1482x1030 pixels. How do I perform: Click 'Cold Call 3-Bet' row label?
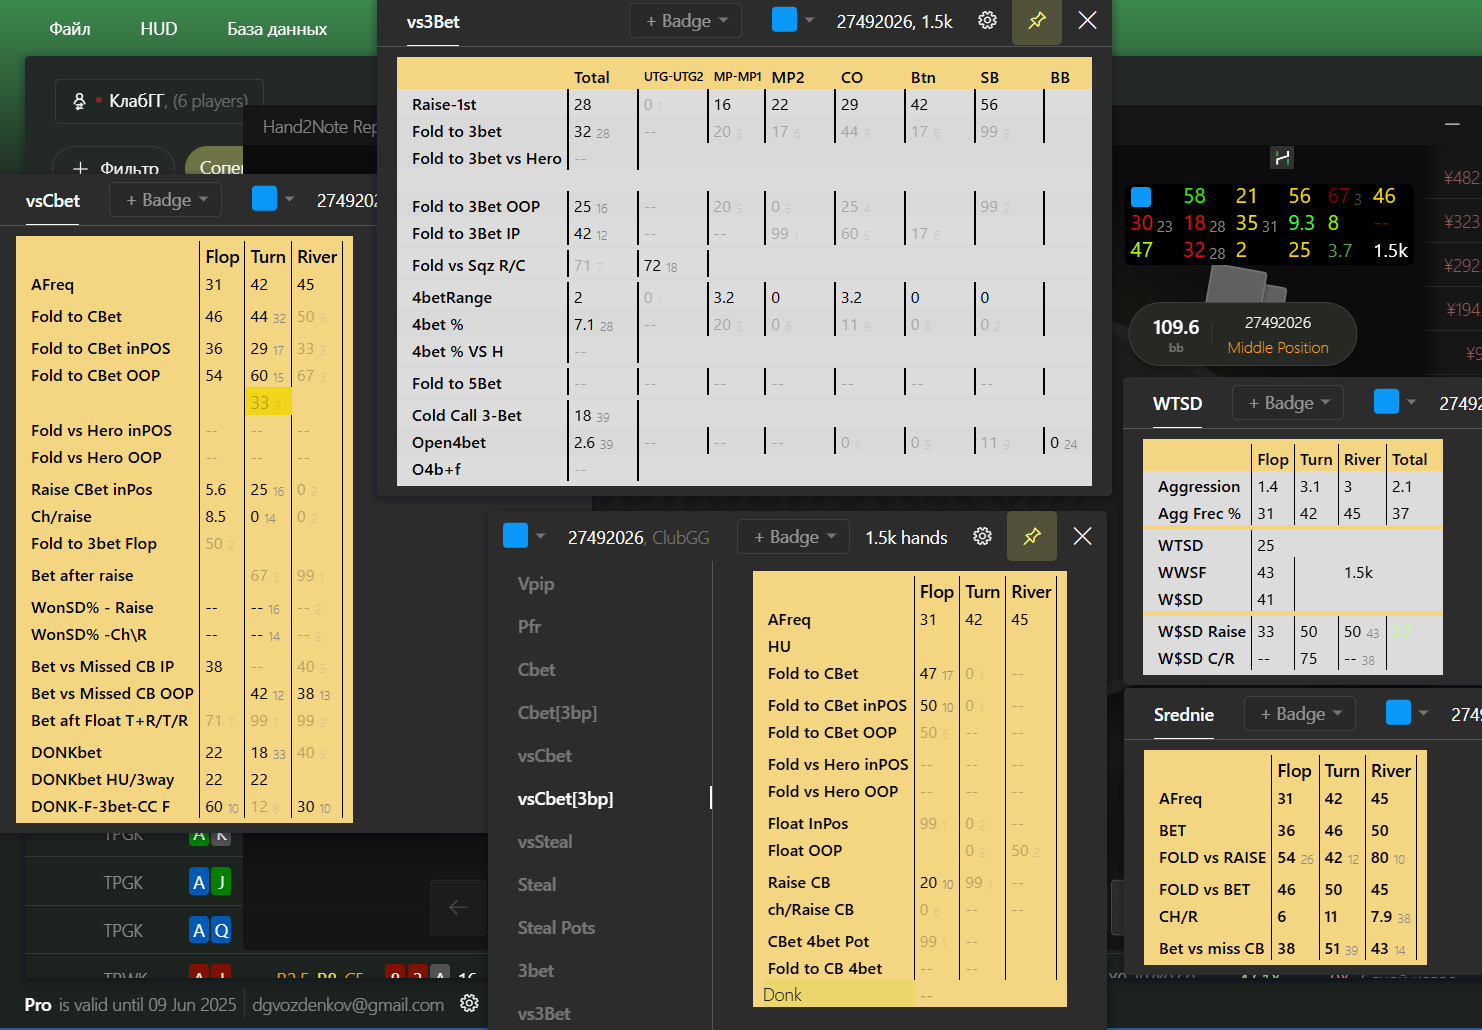(467, 415)
